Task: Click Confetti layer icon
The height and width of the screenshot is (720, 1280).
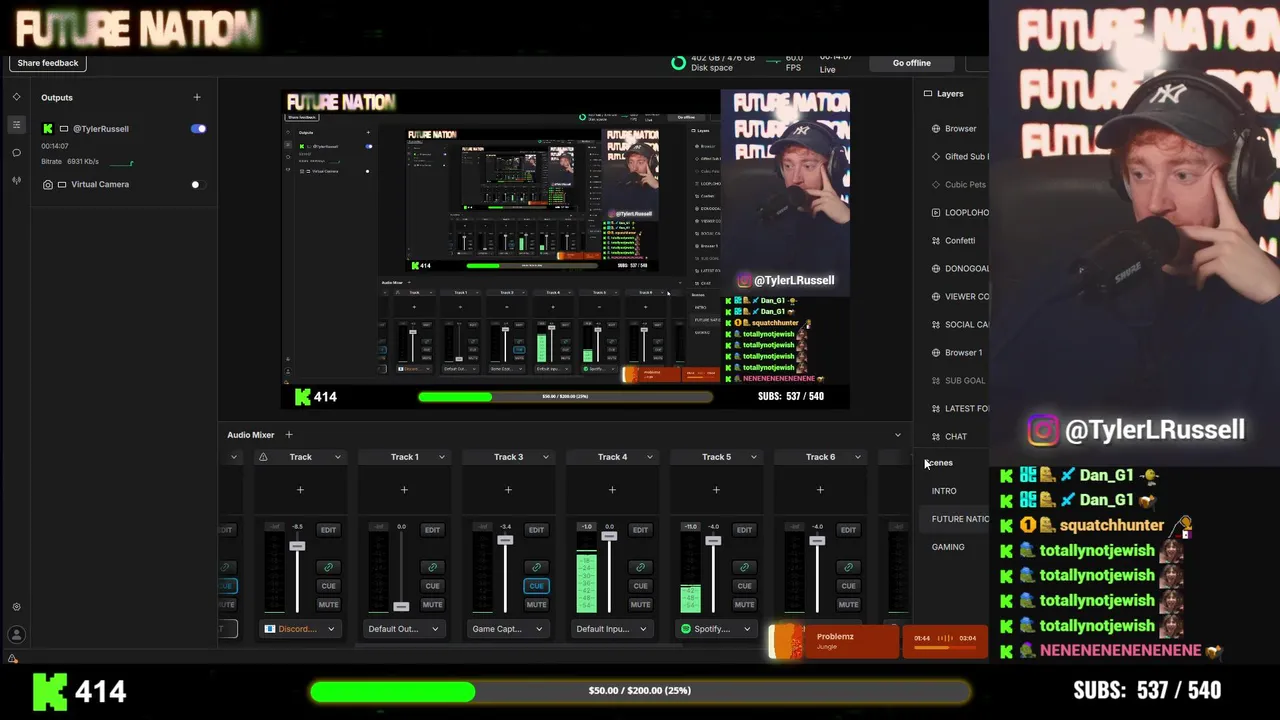Action: [936, 241]
